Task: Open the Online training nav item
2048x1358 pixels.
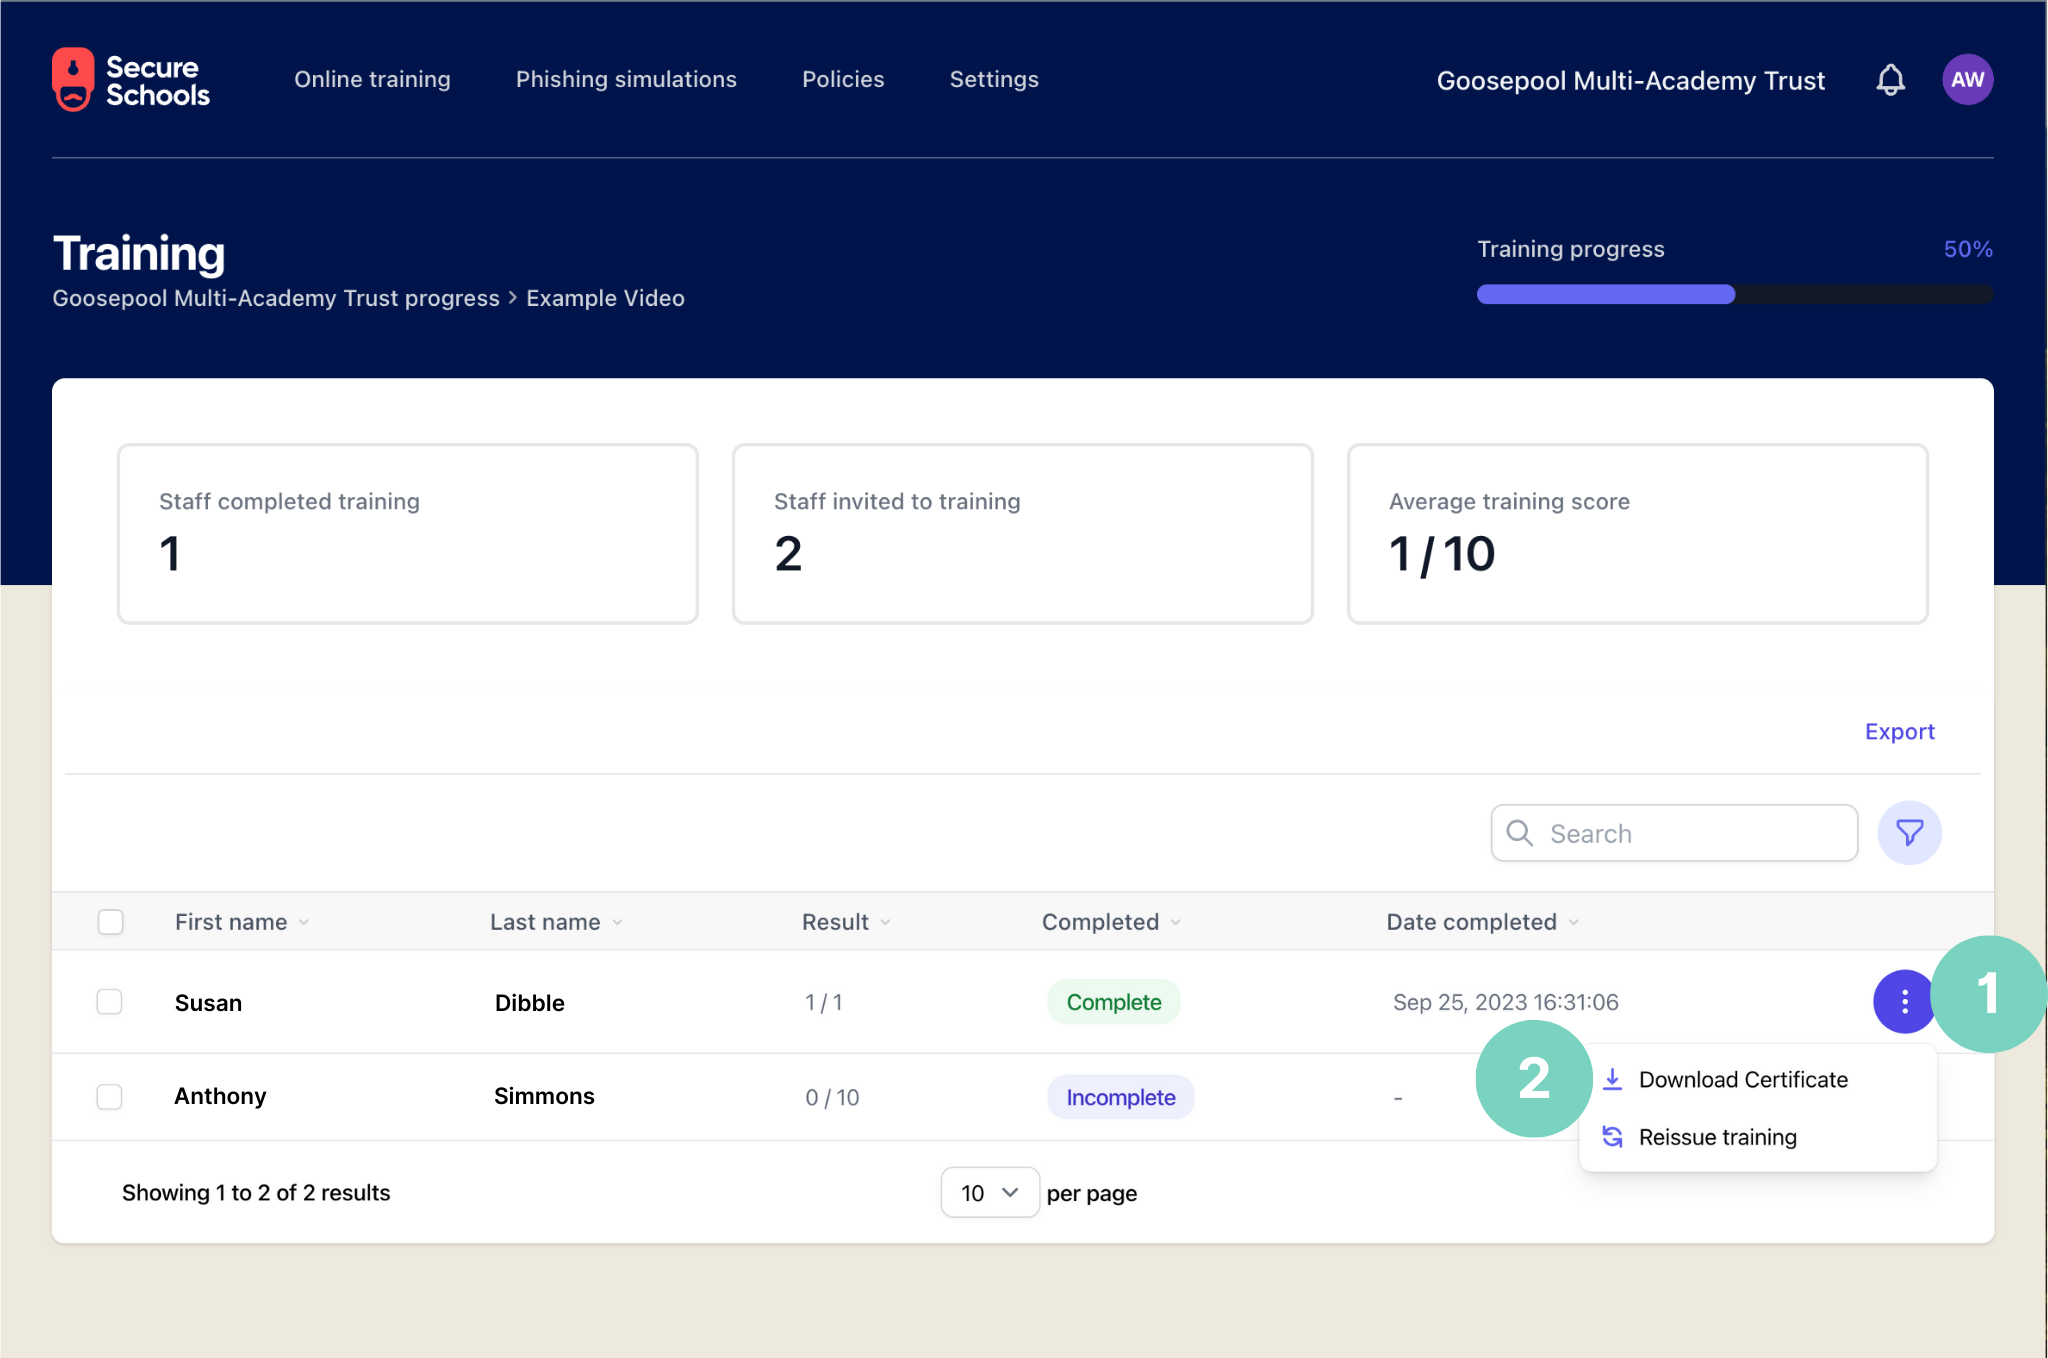Action: 372,79
